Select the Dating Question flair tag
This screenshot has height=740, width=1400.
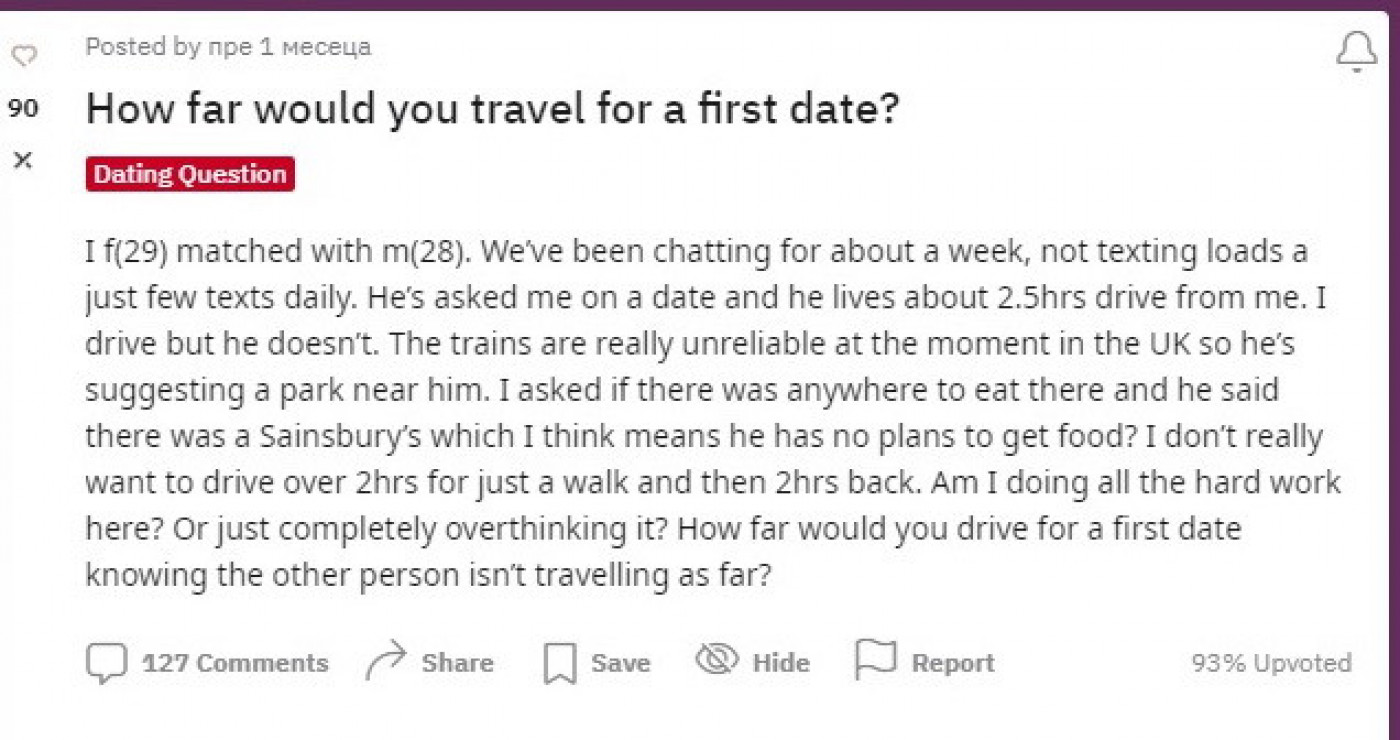190,174
